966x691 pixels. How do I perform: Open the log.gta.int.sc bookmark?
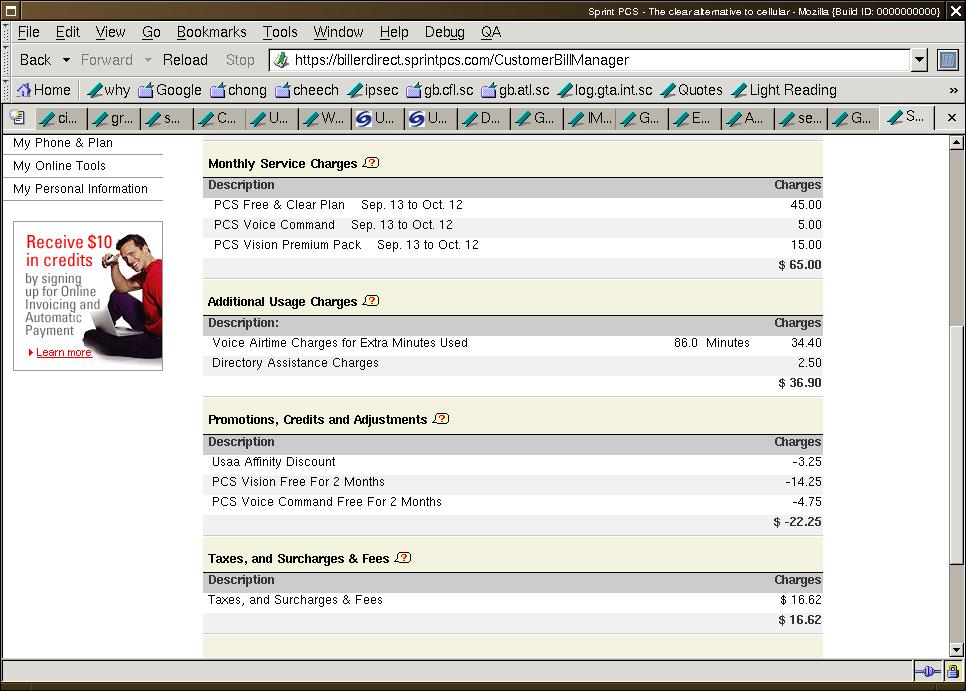tap(605, 91)
